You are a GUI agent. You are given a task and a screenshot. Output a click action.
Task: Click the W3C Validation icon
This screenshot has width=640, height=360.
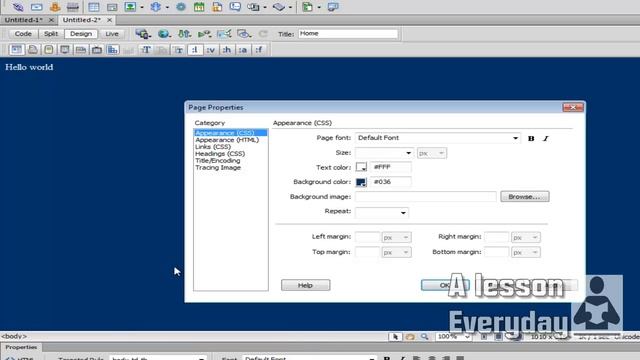(204, 34)
